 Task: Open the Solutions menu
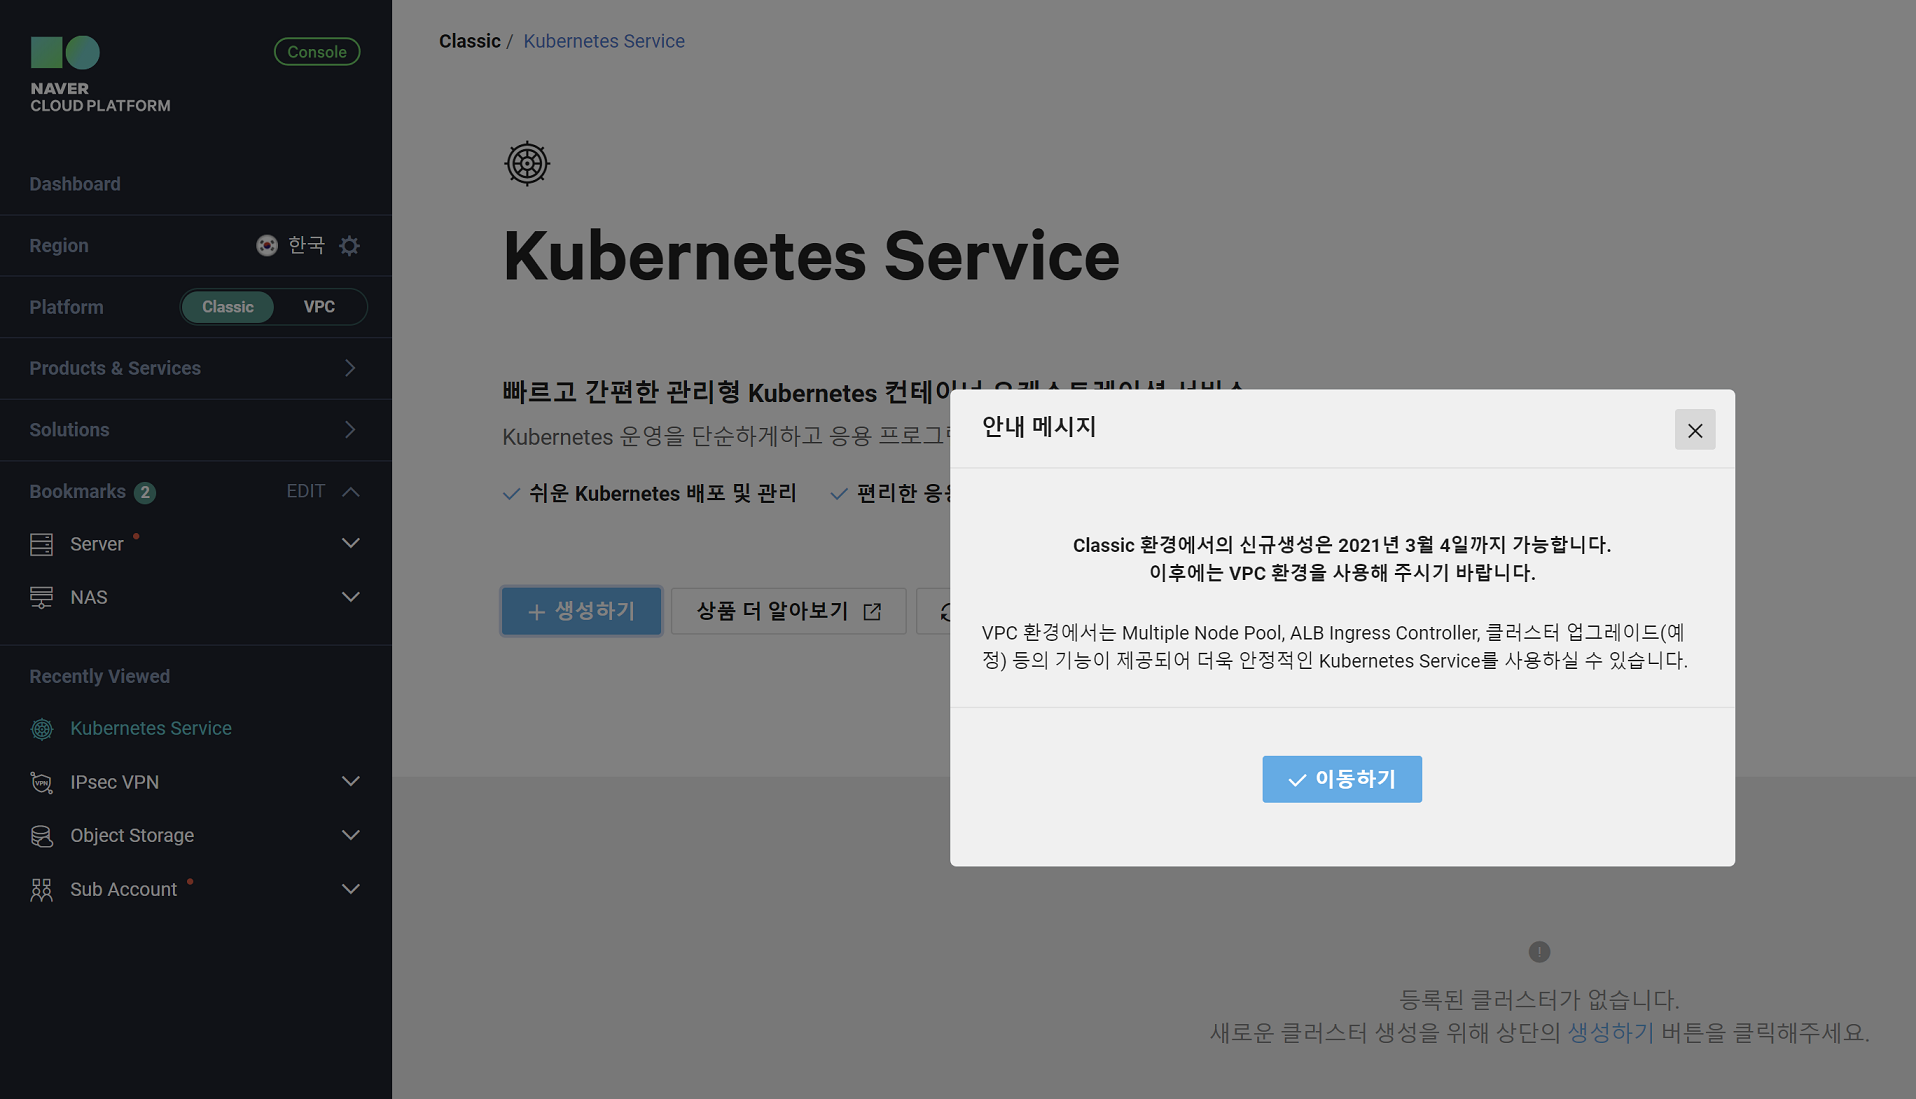pyautogui.click(x=195, y=430)
